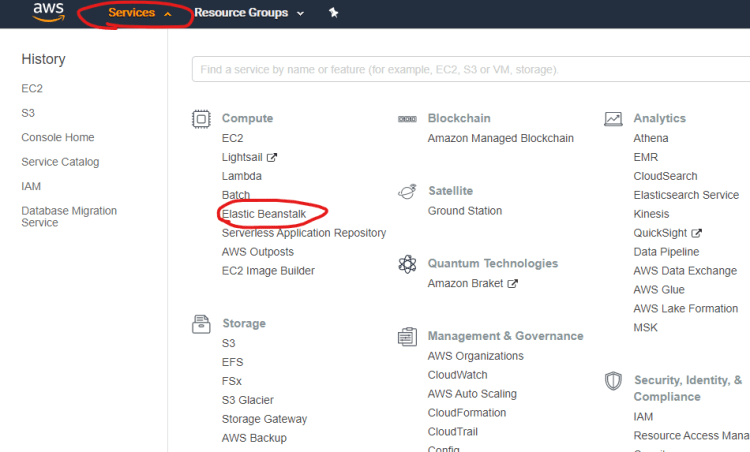Click the Management & Governance clipboard icon
The height and width of the screenshot is (452, 750).
[407, 337]
